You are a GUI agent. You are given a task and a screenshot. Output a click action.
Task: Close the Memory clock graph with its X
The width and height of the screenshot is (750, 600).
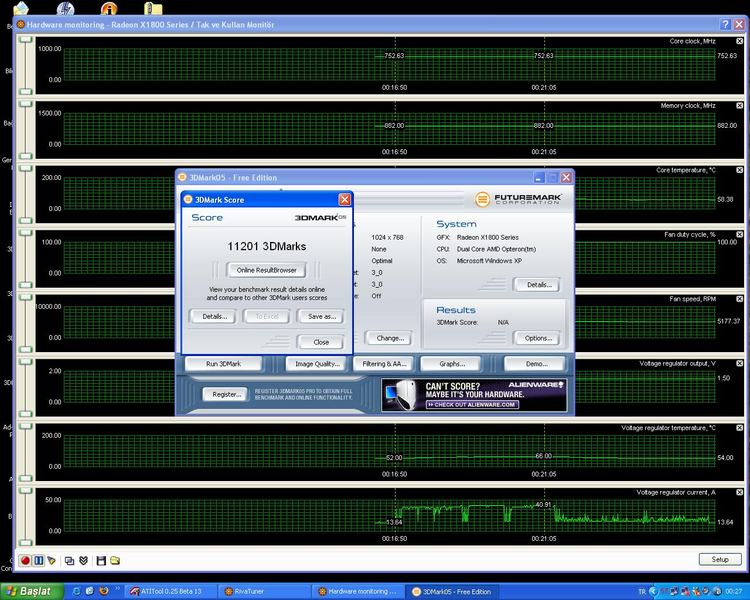point(739,105)
